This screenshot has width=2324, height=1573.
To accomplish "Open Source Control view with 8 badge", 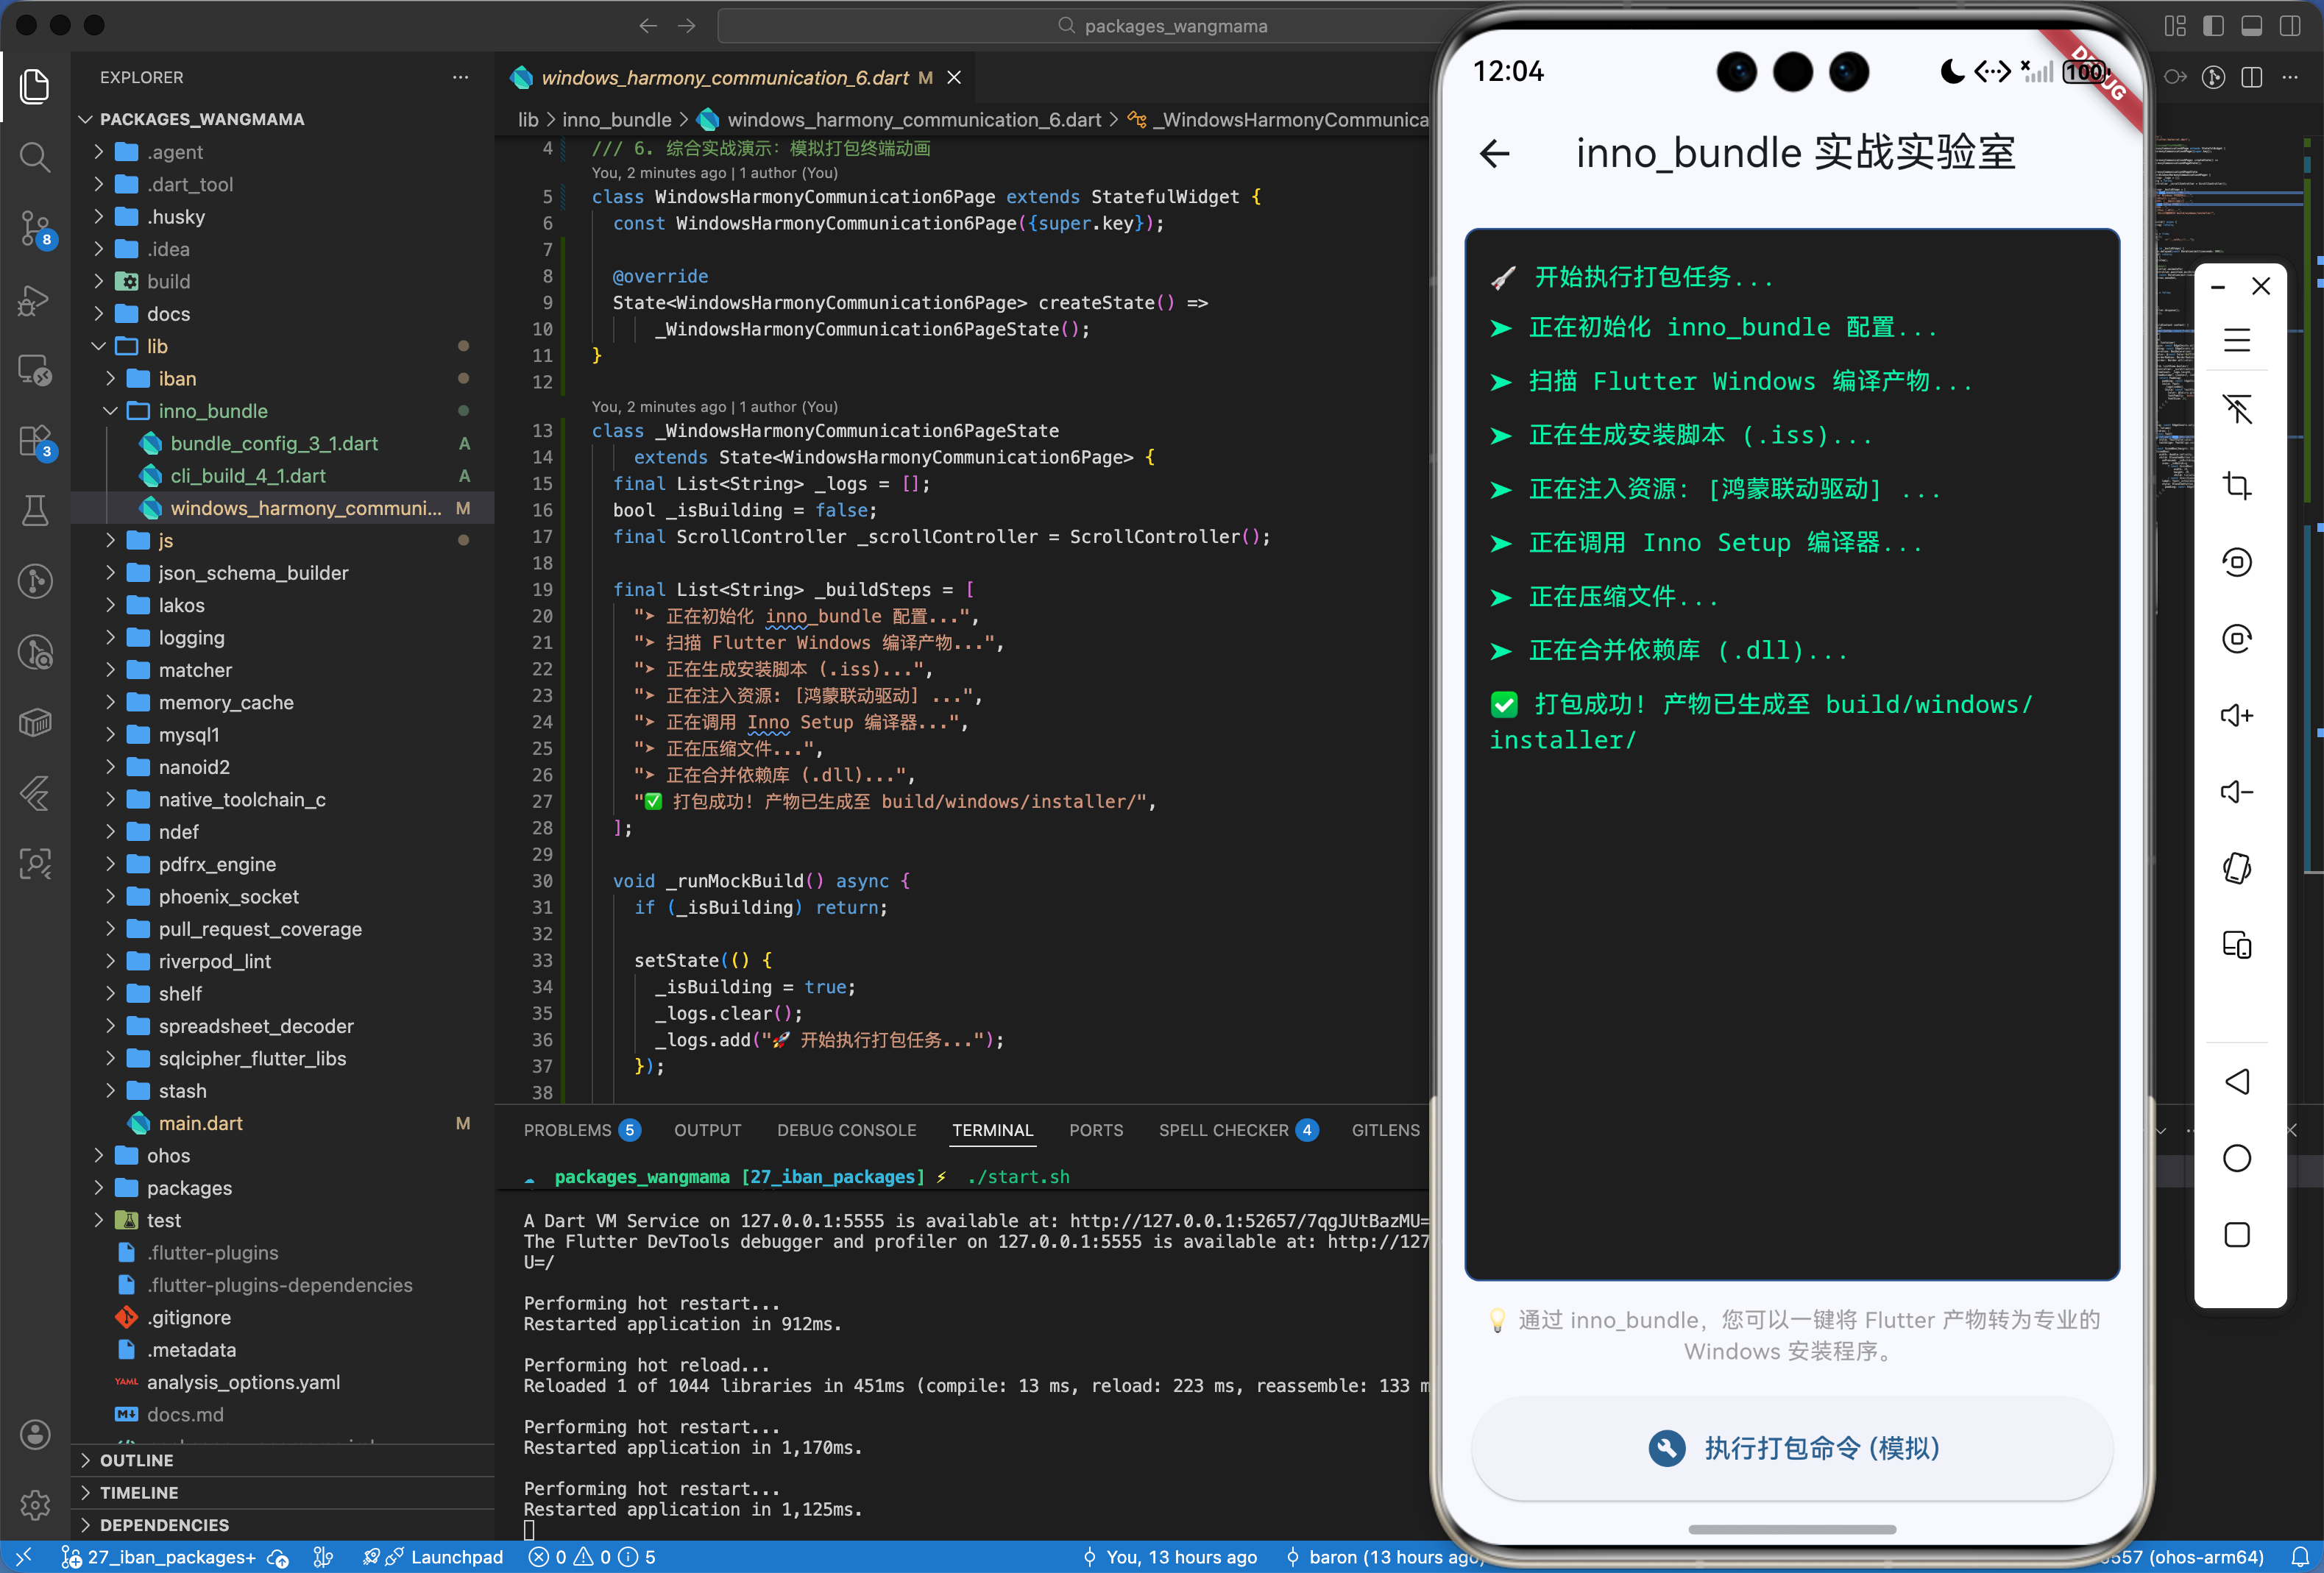I will tap(35, 228).
